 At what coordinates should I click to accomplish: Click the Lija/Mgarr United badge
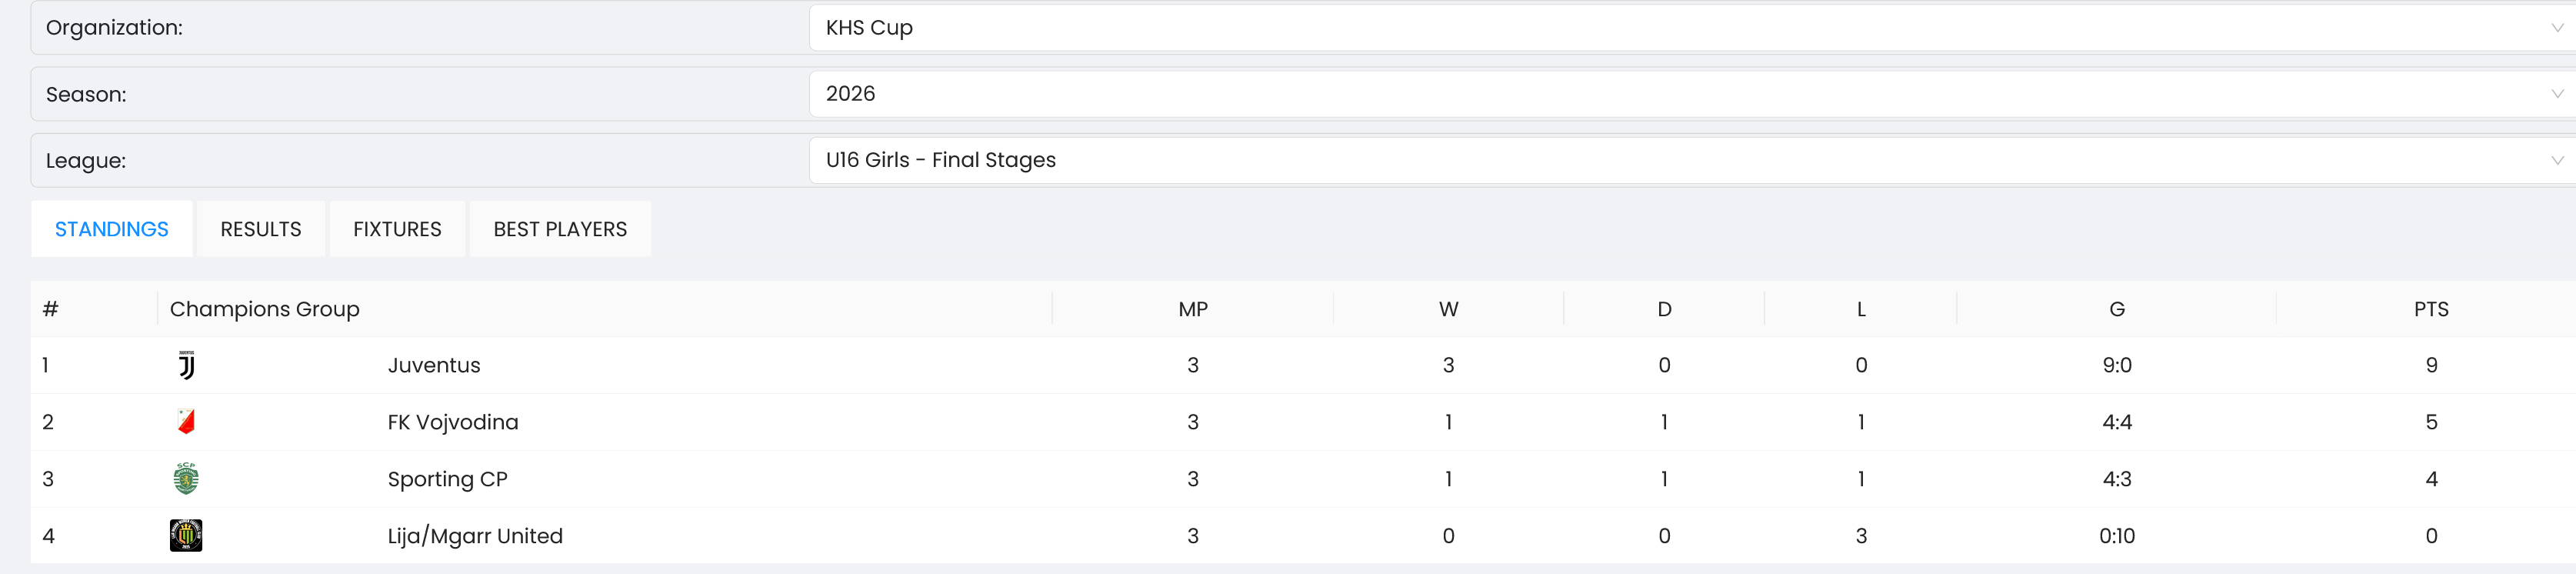[x=186, y=535]
